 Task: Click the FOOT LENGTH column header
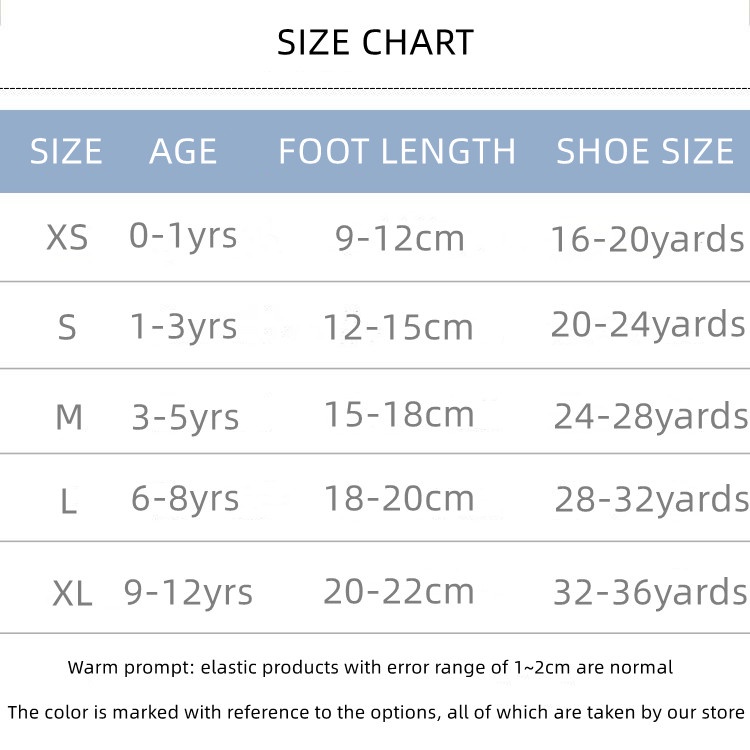pos(397,151)
